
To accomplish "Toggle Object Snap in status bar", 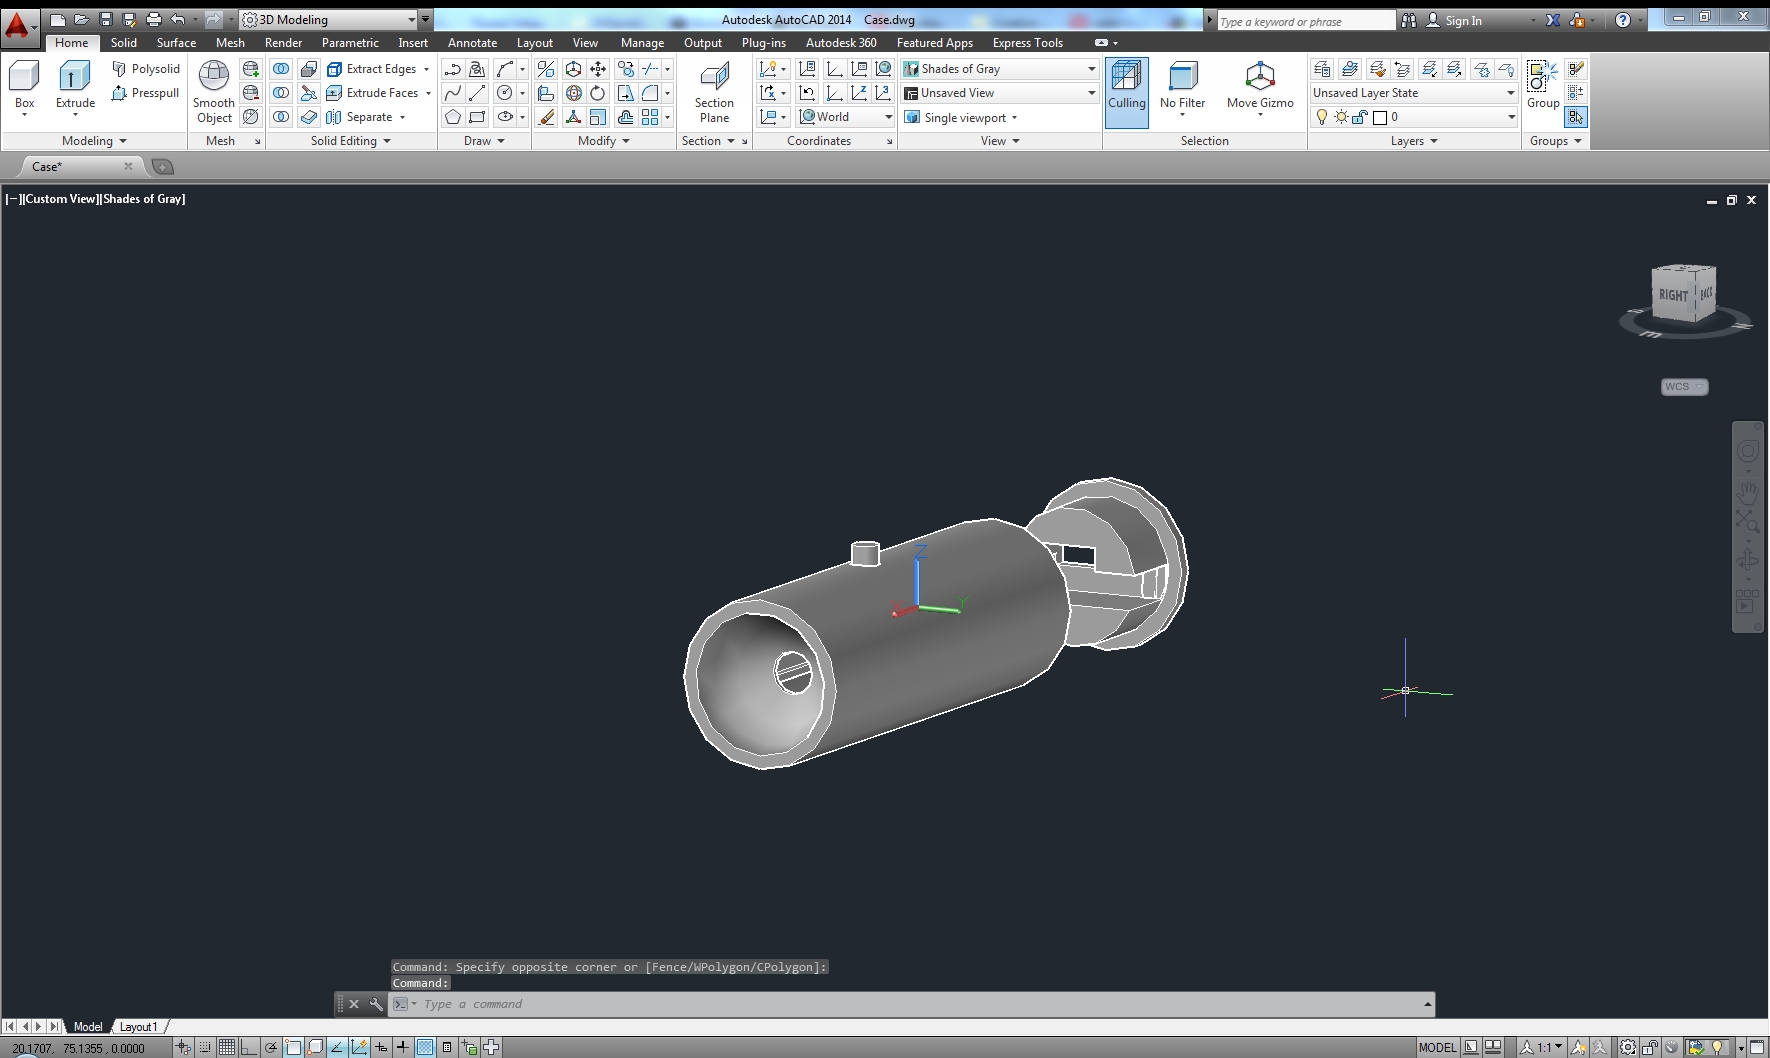I will [293, 1047].
